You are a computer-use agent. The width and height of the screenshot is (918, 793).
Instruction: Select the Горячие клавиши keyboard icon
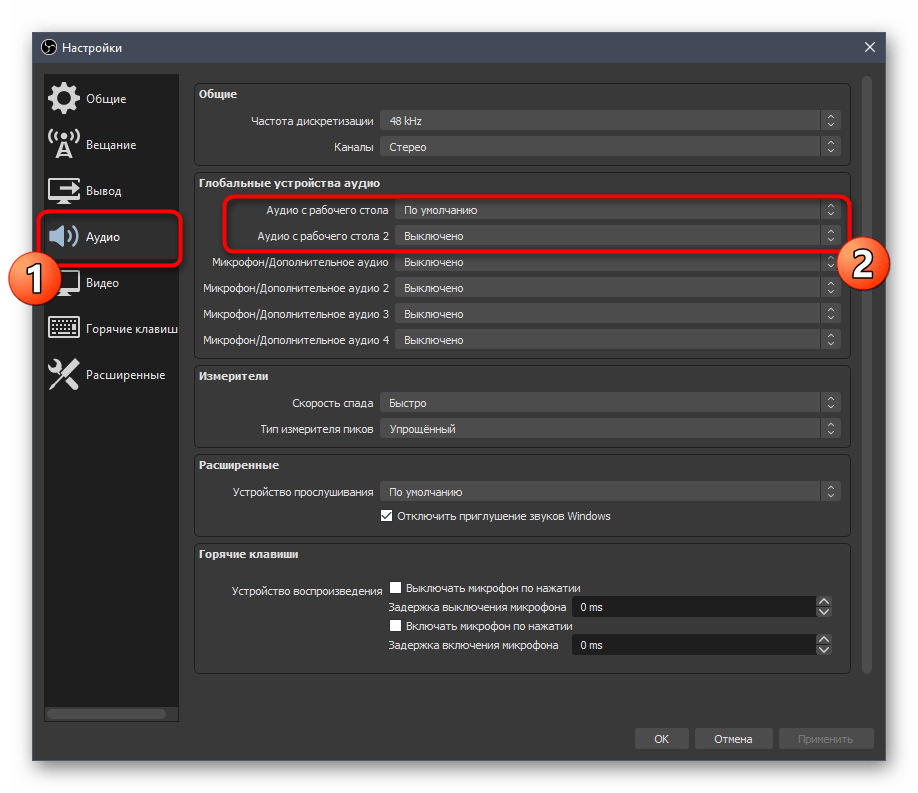64,329
